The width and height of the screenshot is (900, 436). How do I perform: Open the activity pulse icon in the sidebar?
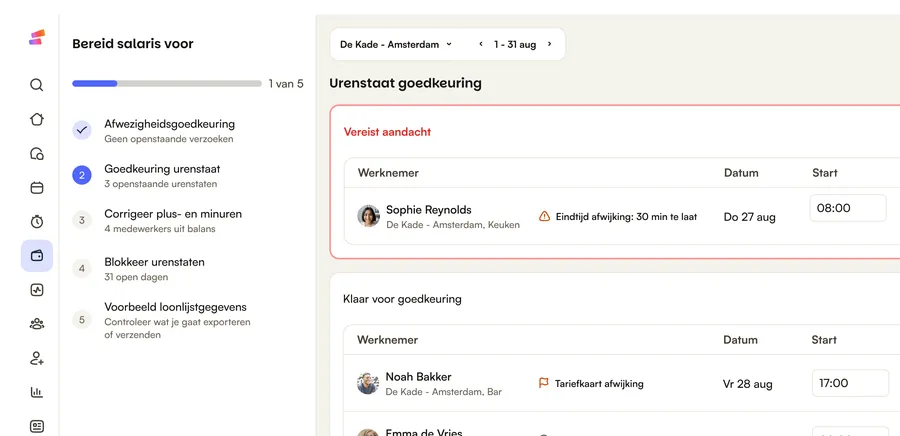tap(37, 290)
